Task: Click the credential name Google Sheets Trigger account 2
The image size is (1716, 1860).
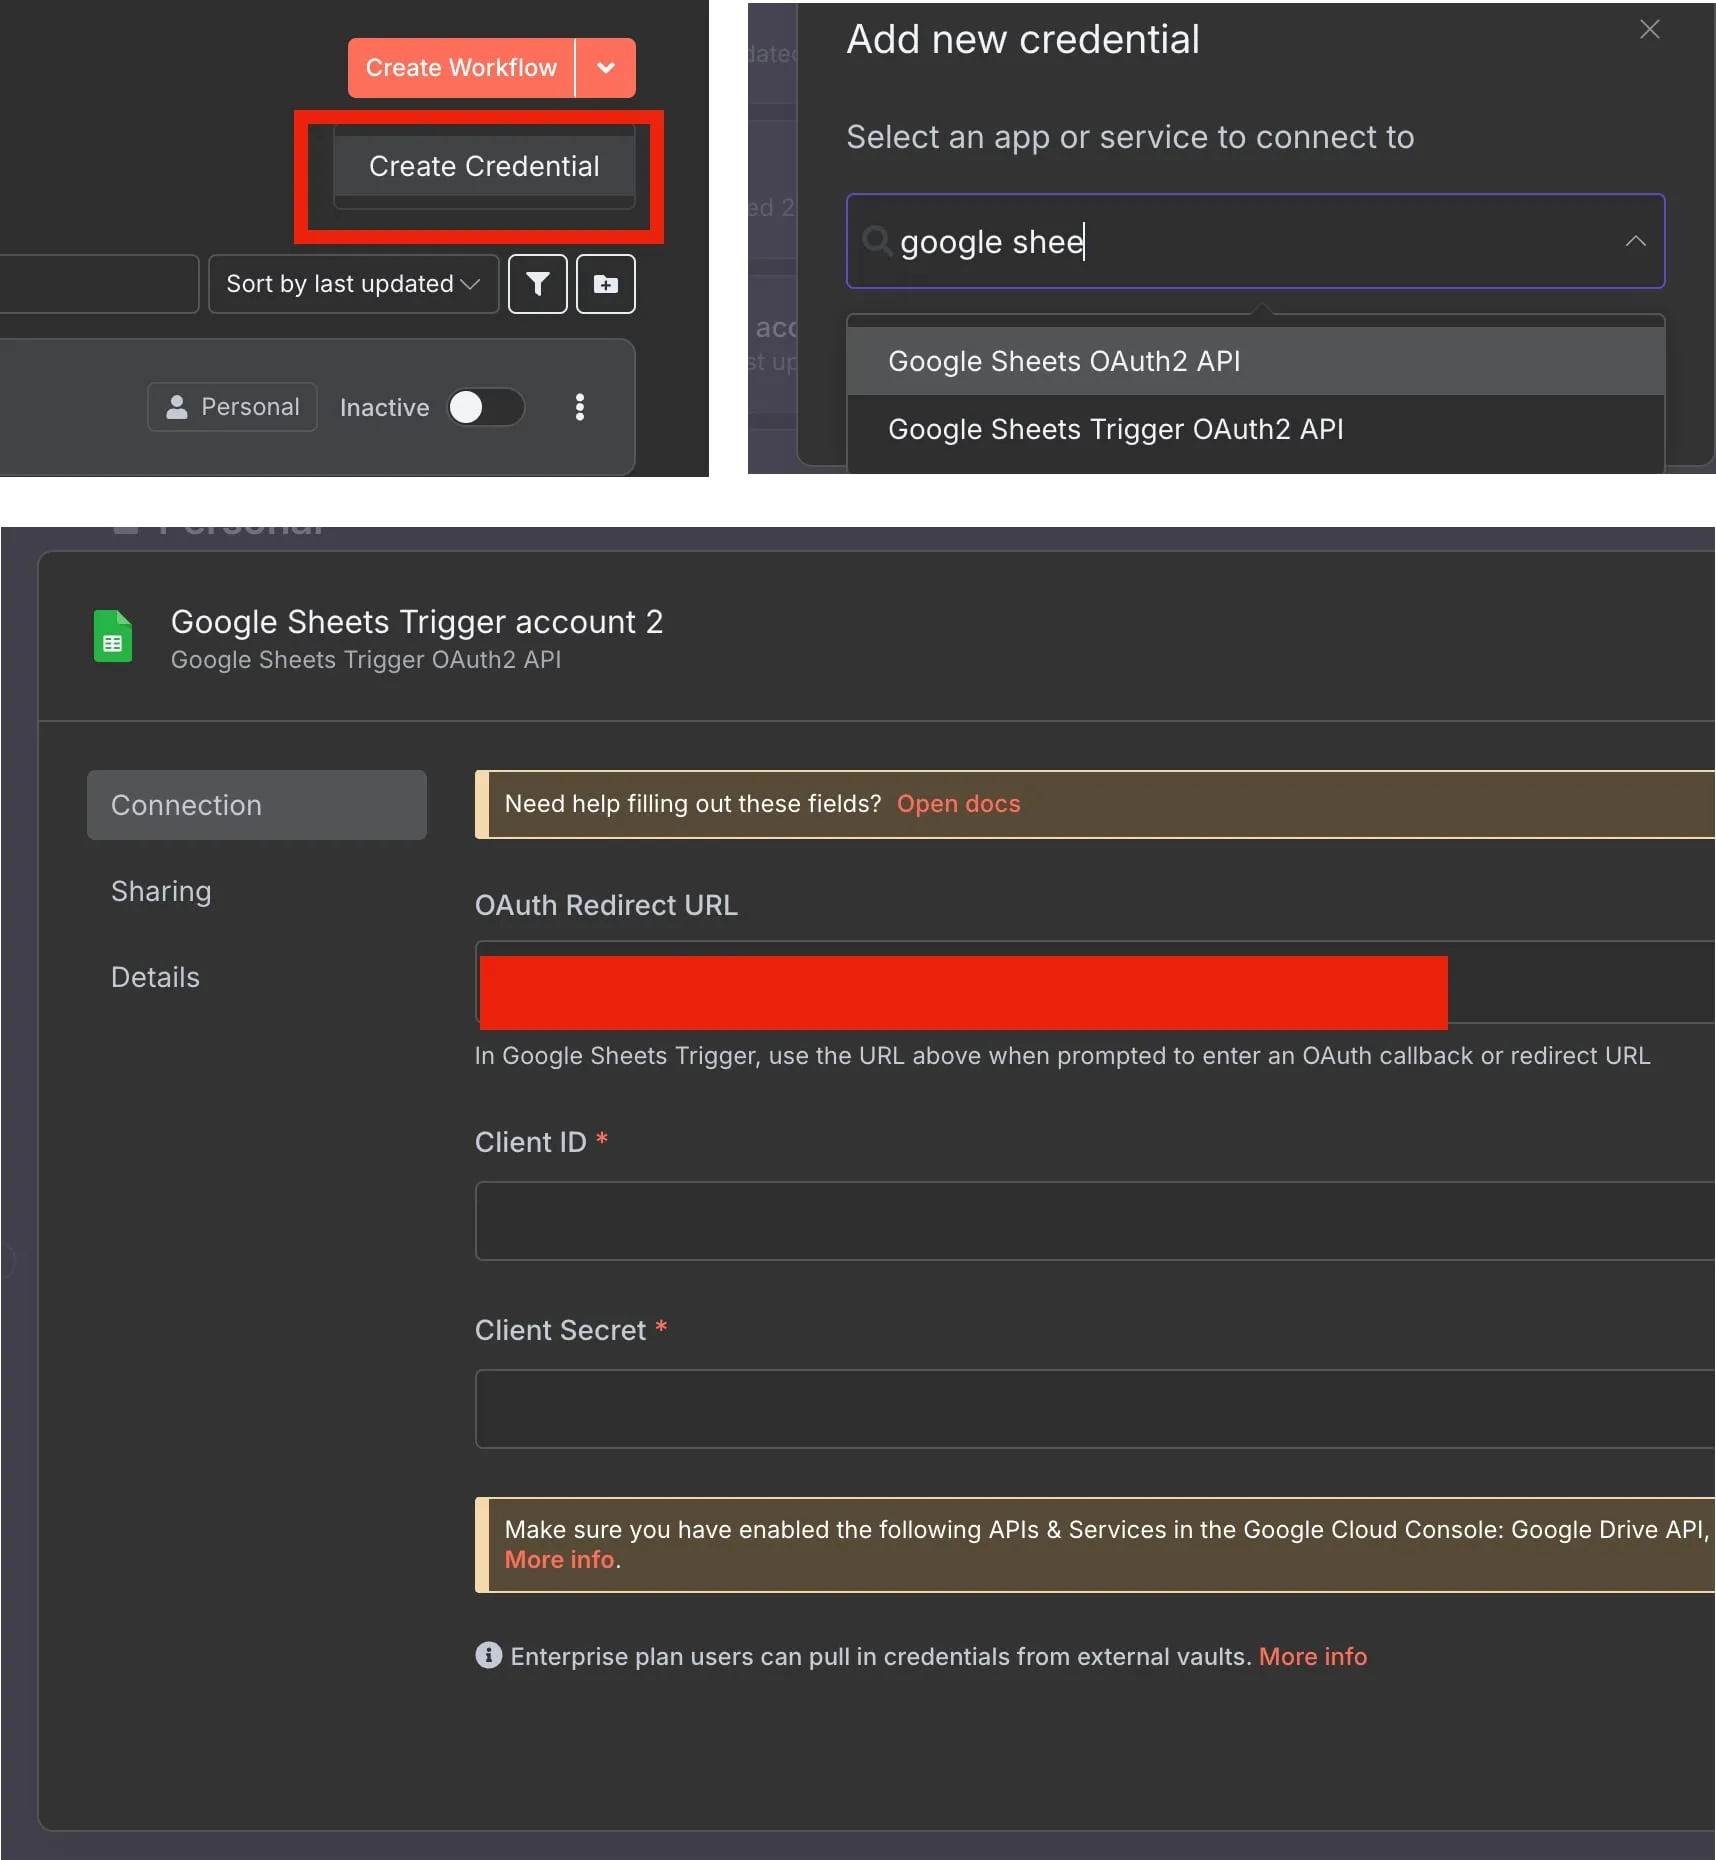Action: point(417,622)
